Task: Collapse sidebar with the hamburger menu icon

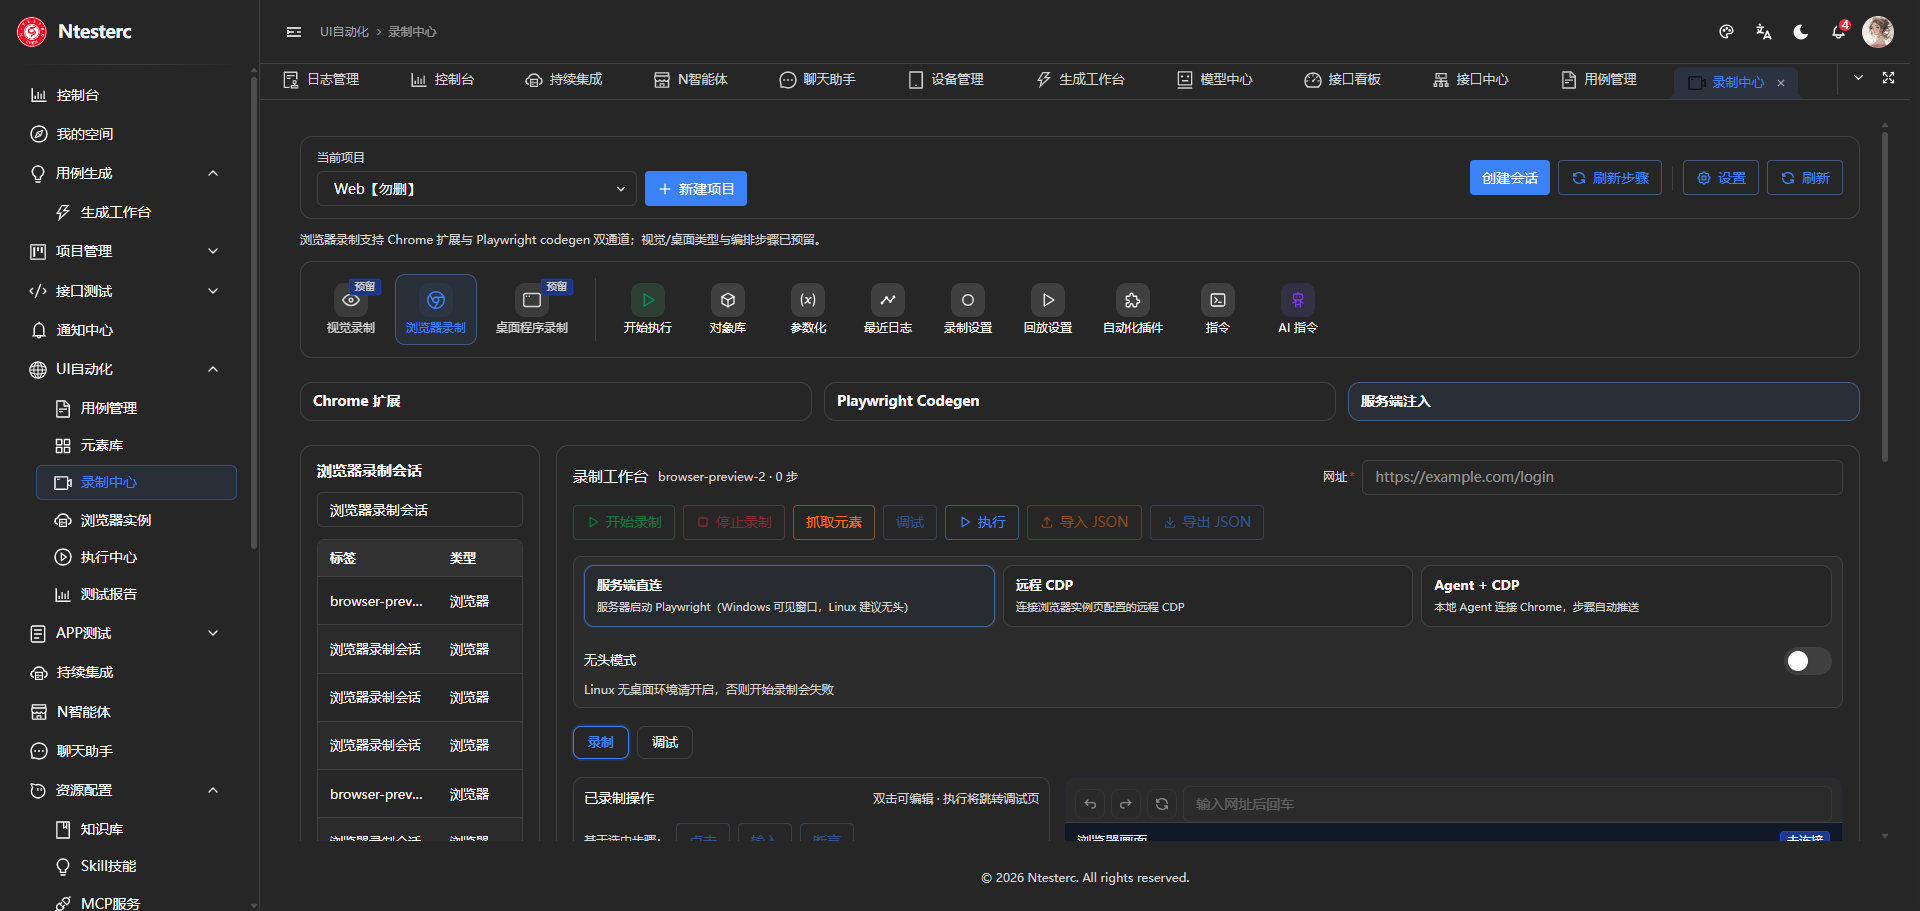Action: click(x=294, y=32)
